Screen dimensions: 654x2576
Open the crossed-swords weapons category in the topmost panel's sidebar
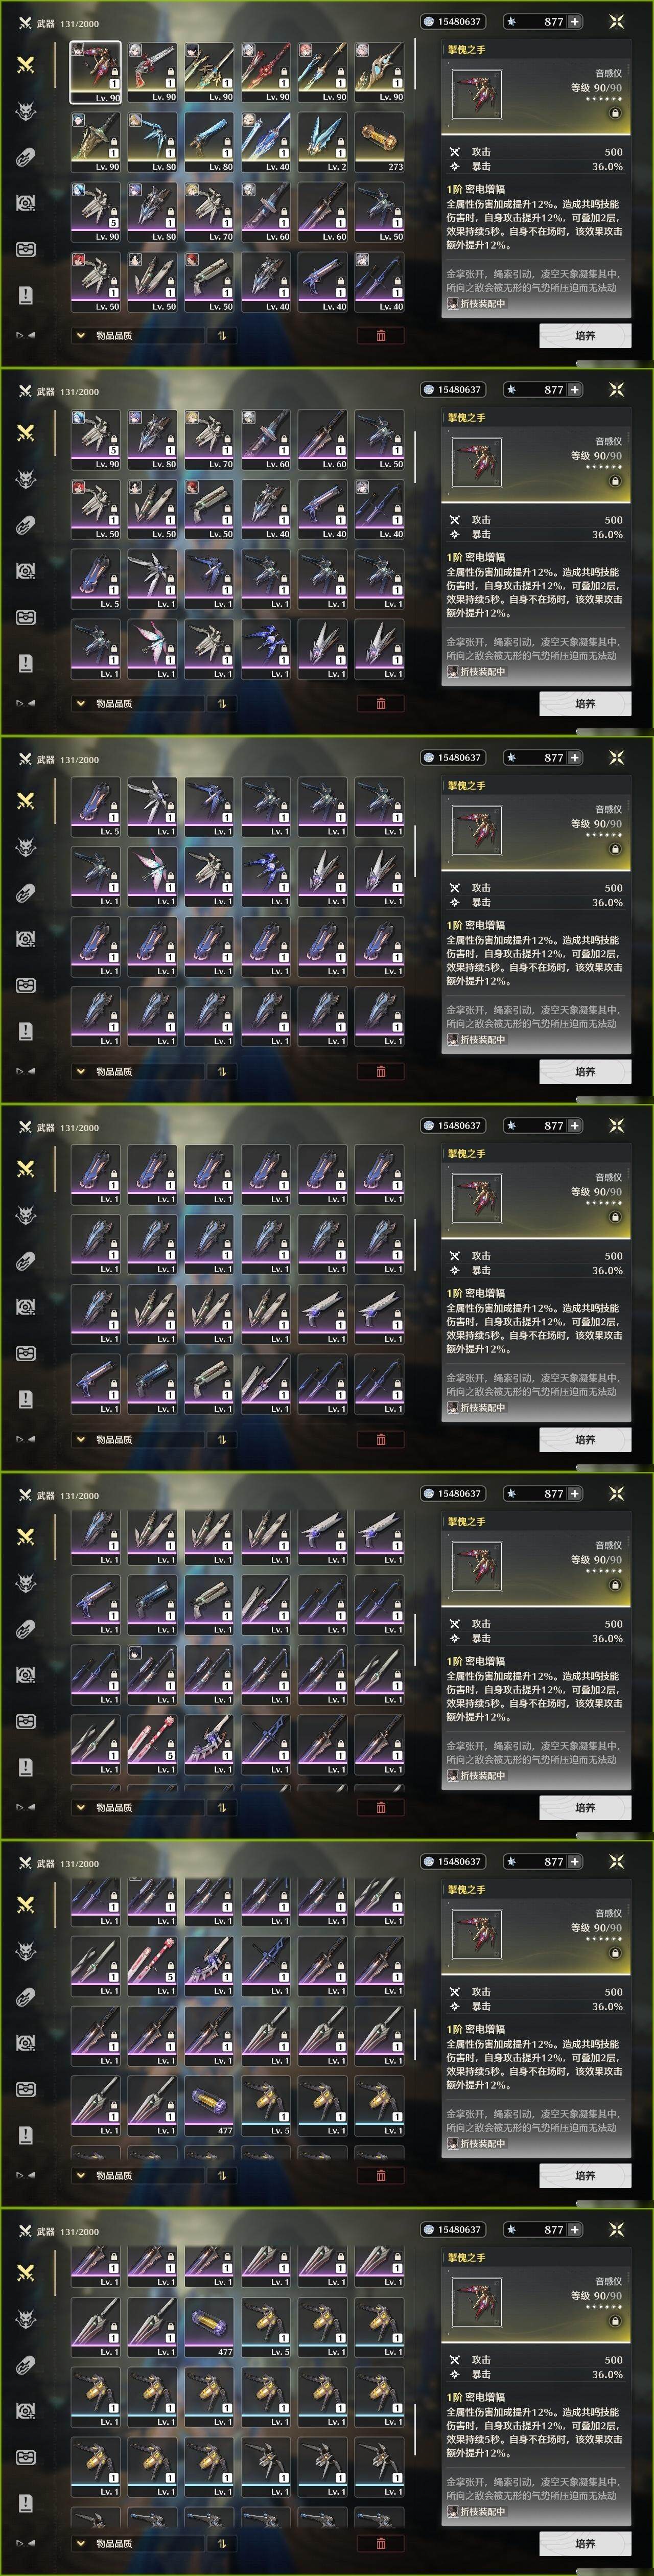click(x=26, y=65)
